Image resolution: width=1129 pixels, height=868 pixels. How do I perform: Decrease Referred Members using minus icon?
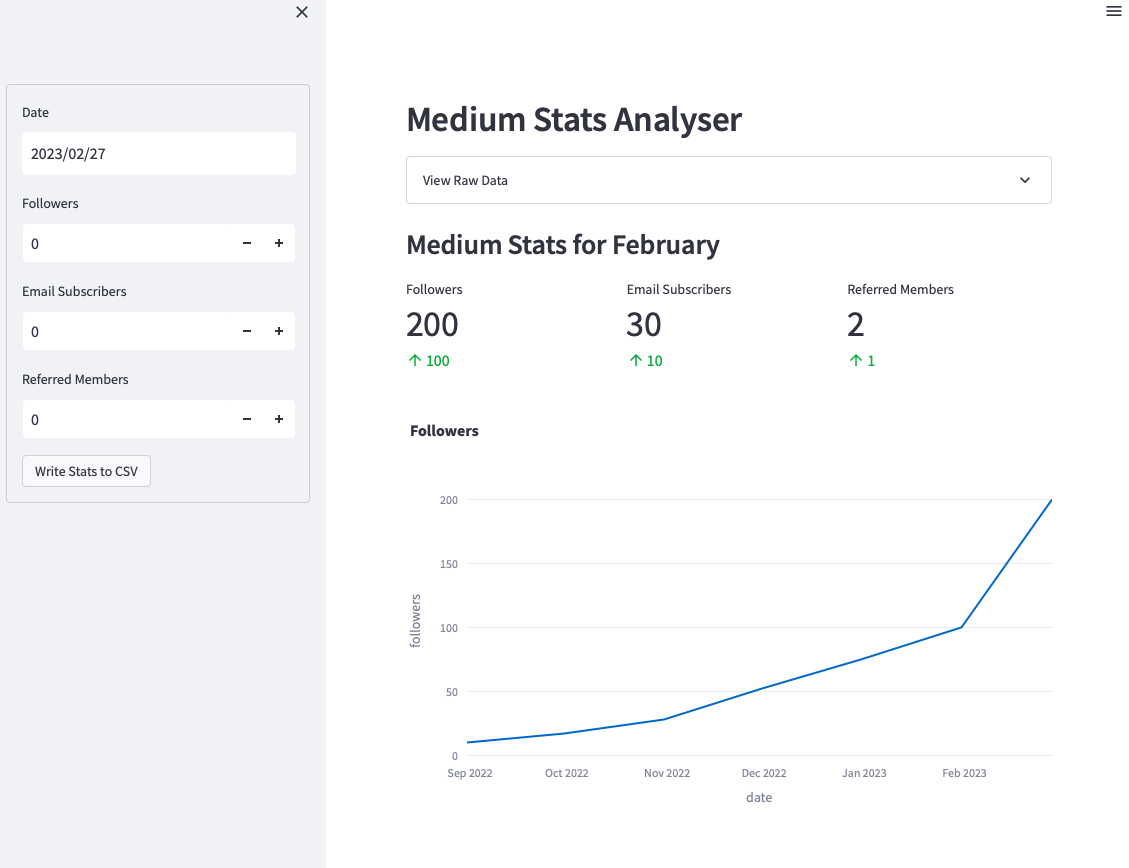point(247,419)
